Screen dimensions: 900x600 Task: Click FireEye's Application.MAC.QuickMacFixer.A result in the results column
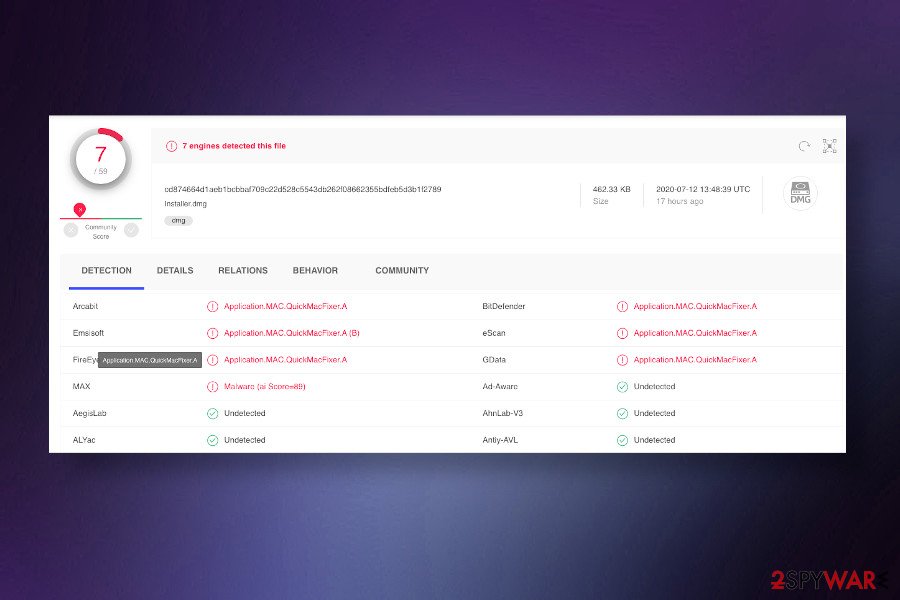[x=285, y=360]
